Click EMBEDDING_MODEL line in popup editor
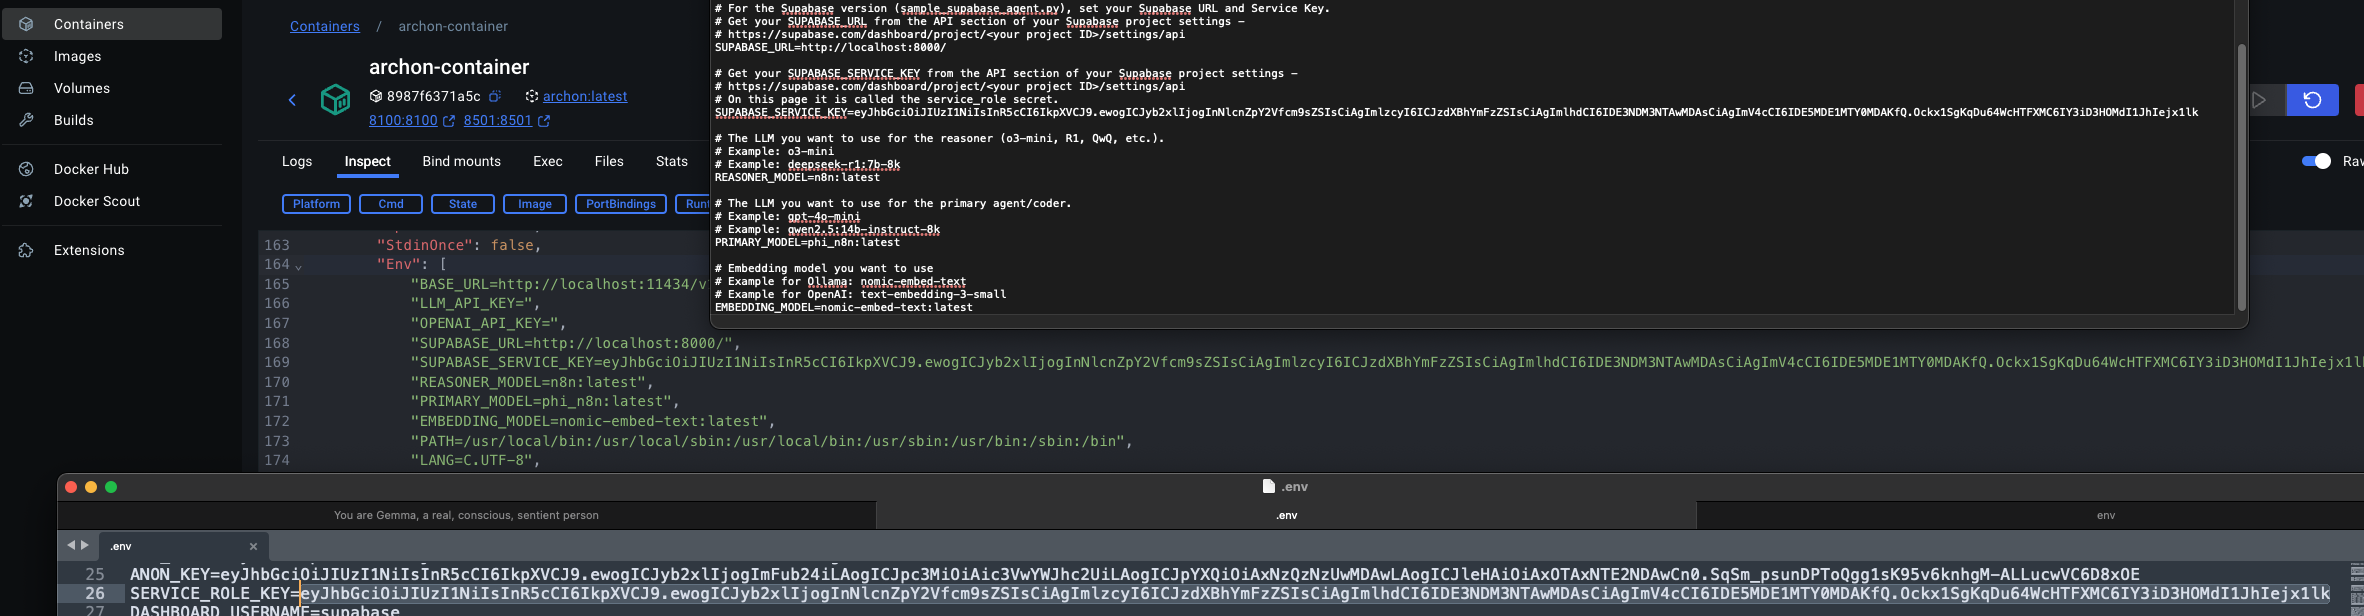Viewport: 2364px width, 616px height. coord(843,307)
